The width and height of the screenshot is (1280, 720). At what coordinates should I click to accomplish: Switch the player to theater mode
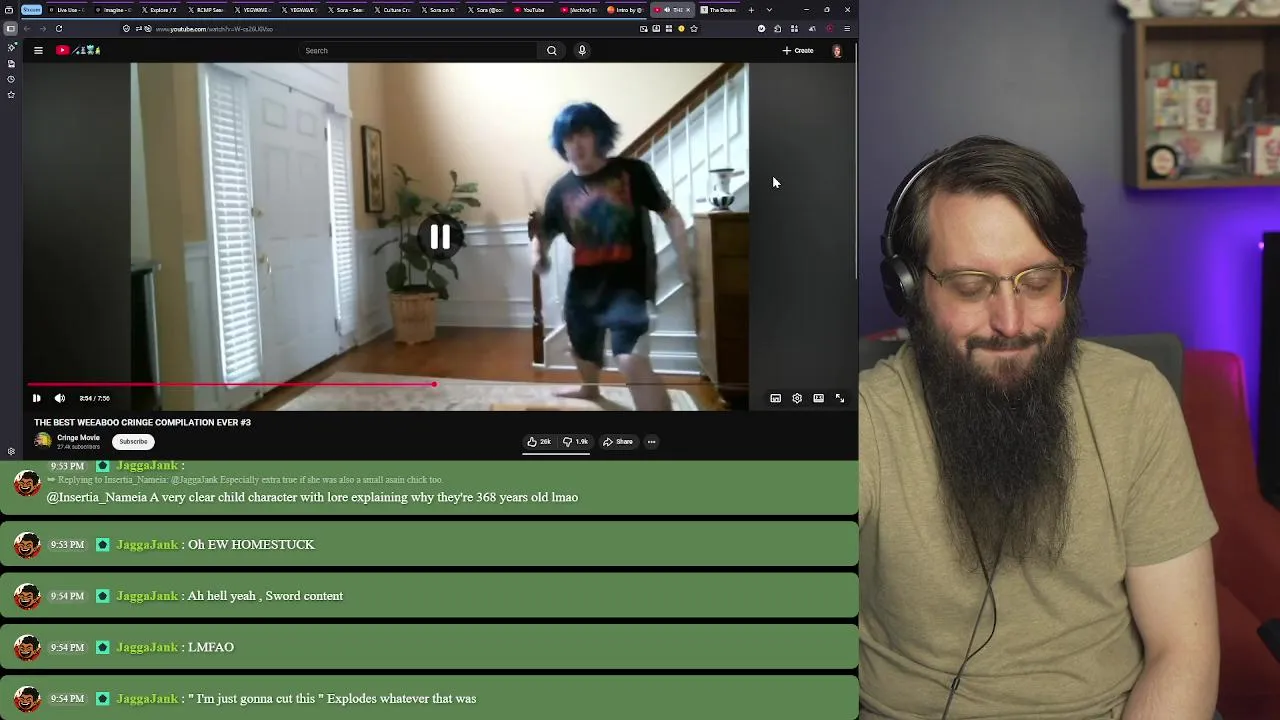pyautogui.click(x=818, y=398)
